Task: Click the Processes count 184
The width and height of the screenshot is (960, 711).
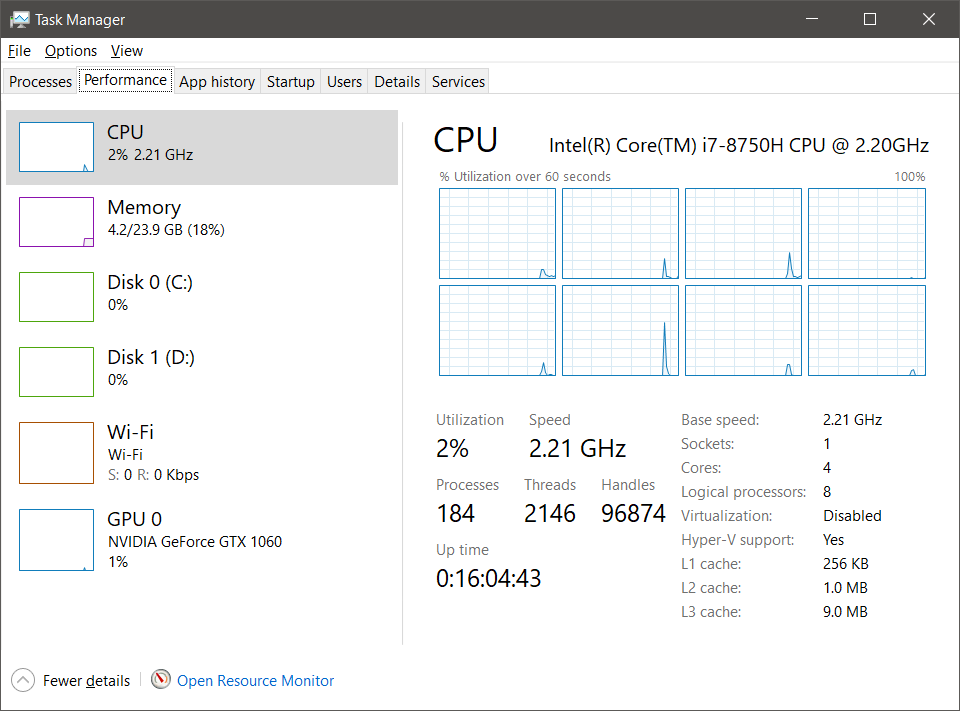Action: coord(456,513)
